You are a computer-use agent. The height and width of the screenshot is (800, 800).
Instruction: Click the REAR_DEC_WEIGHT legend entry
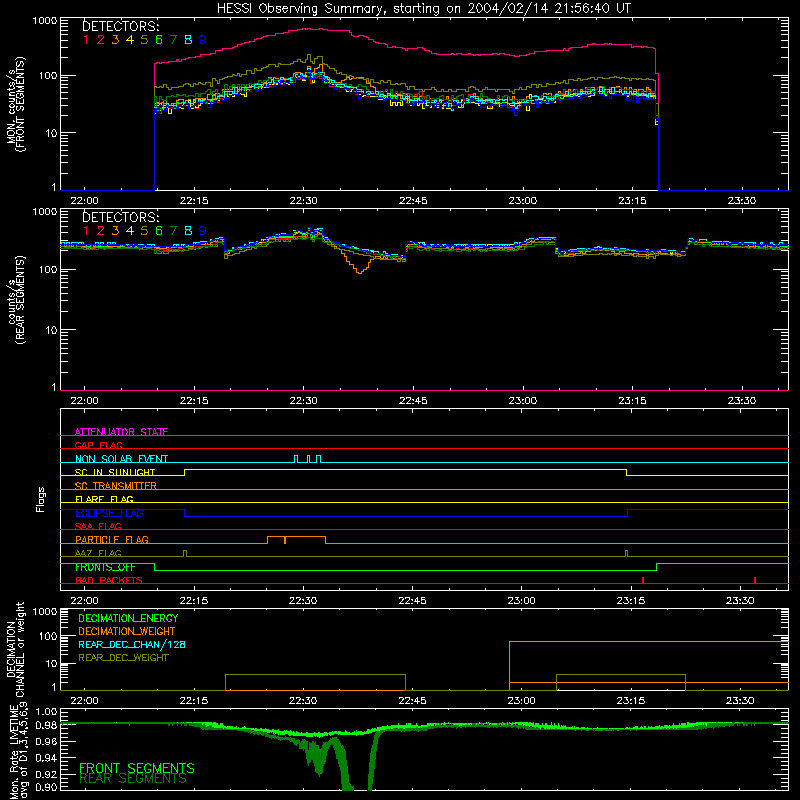pyautogui.click(x=123, y=658)
